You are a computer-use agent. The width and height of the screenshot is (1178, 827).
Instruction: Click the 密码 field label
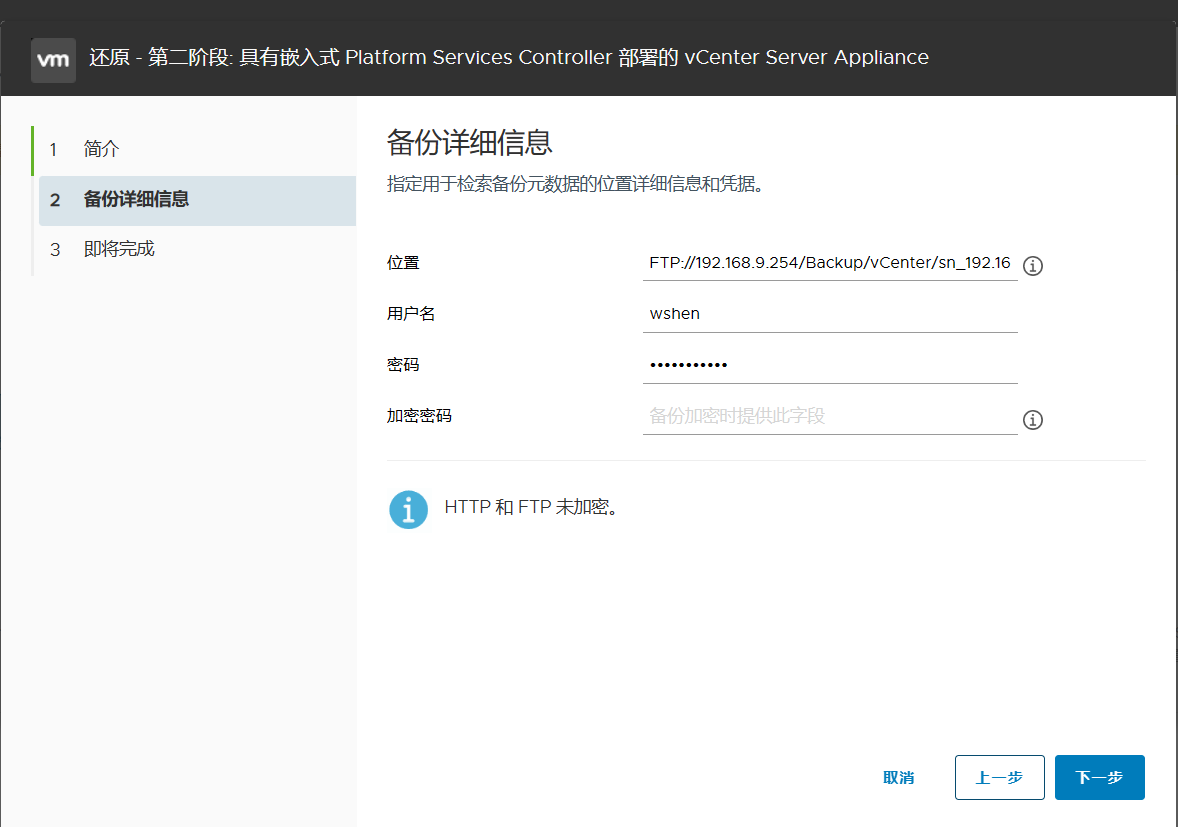click(x=403, y=365)
